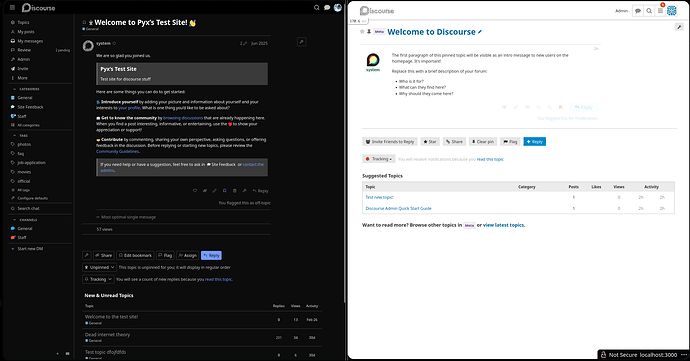Open Discourse Admin Quick Start Guide topic
This screenshot has width=690, height=361.
398,208
